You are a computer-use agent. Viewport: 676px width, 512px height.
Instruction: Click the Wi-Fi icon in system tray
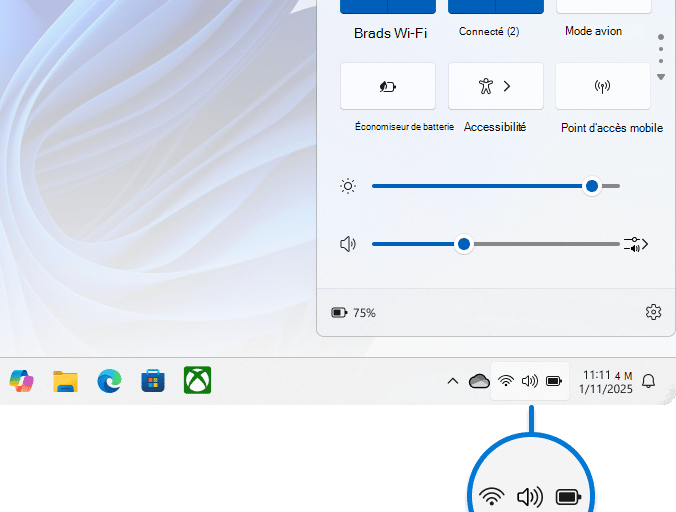click(506, 381)
